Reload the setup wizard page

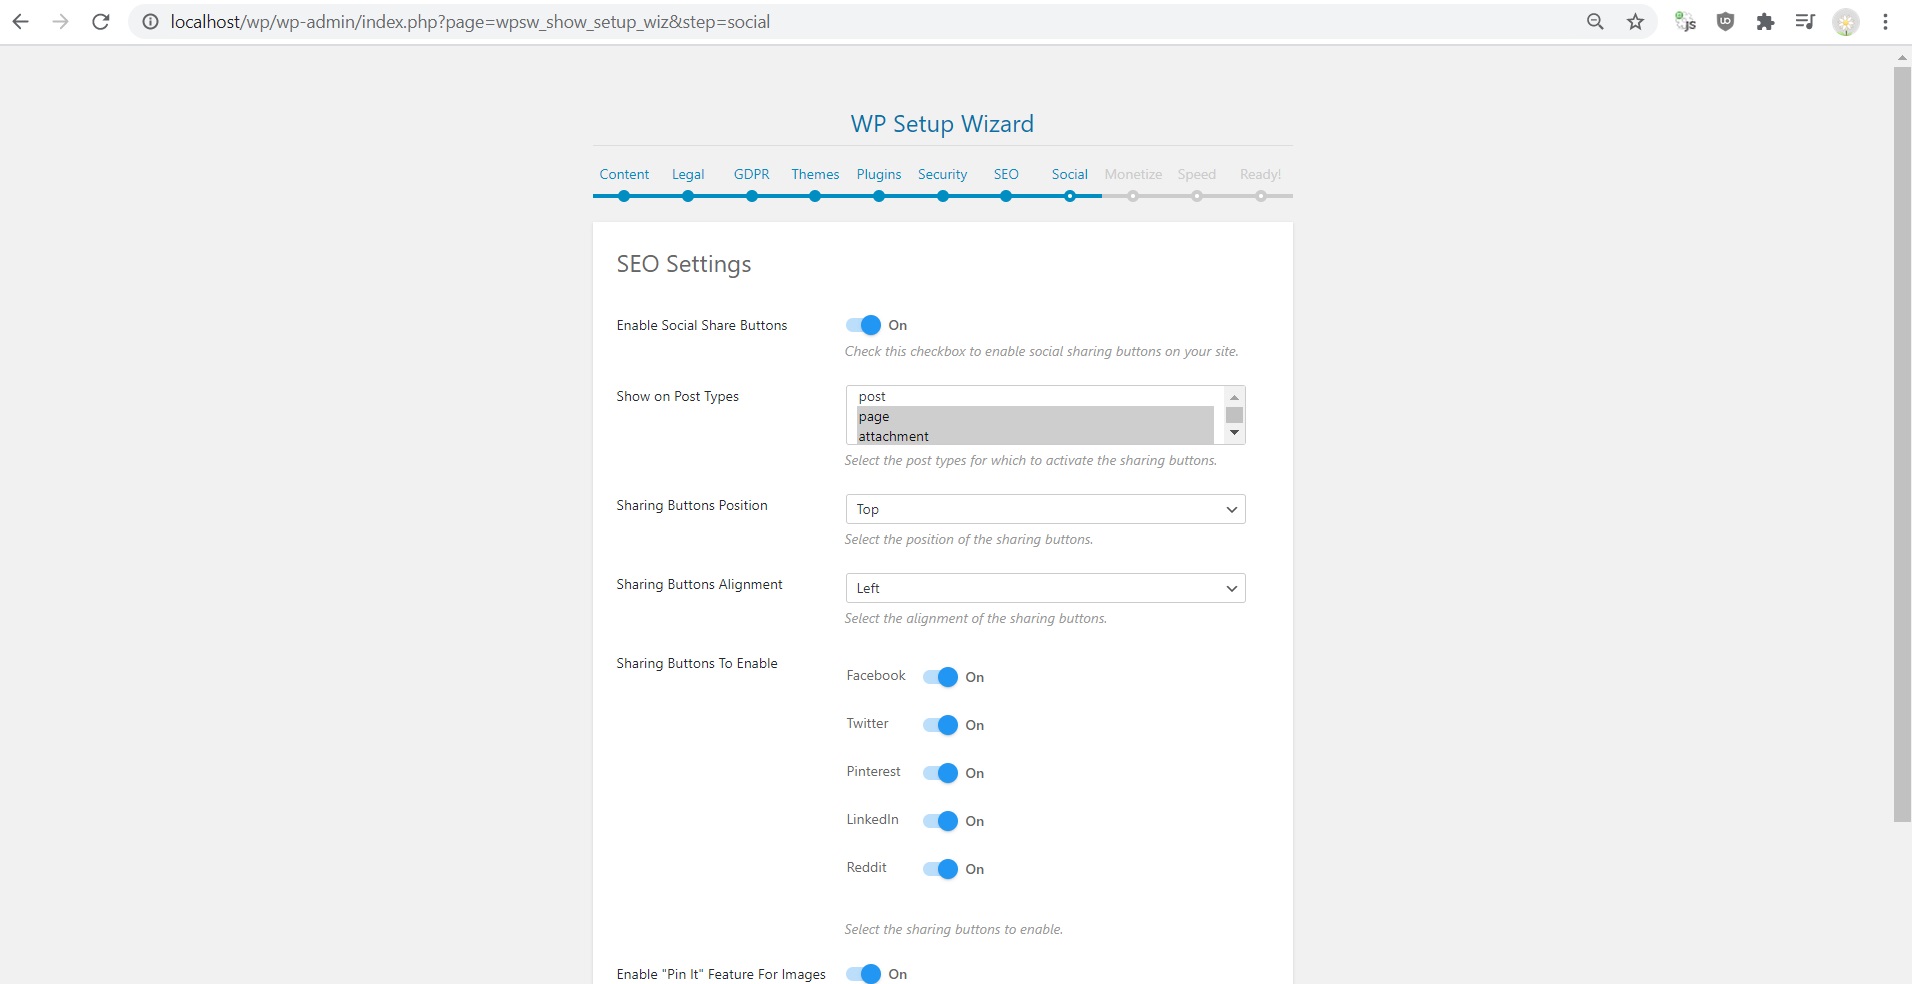(x=100, y=21)
